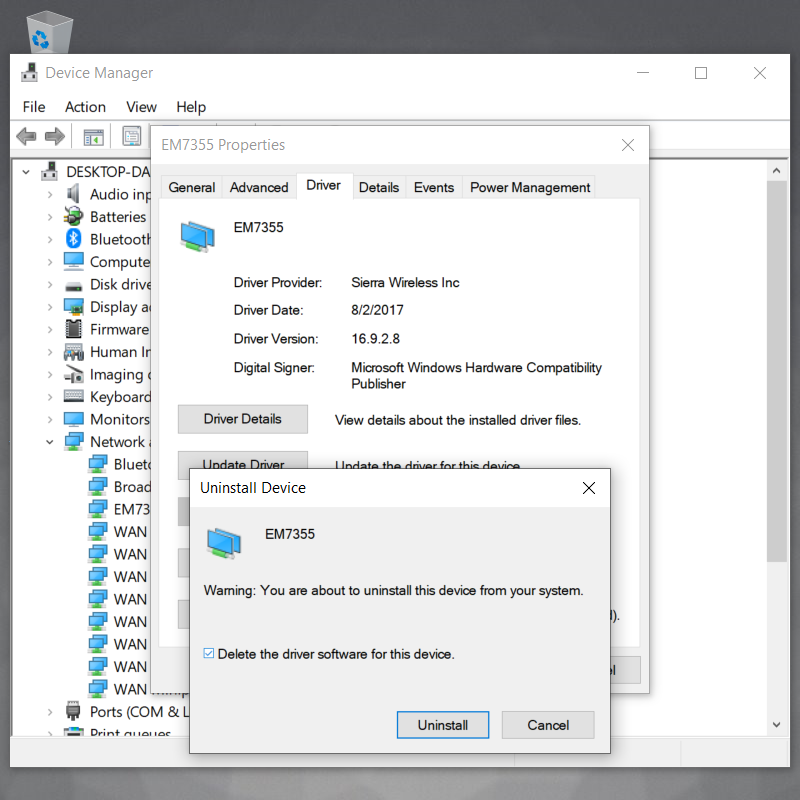The width and height of the screenshot is (800, 800).
Task: Confirm by clicking the Uninstall button
Action: click(x=442, y=725)
